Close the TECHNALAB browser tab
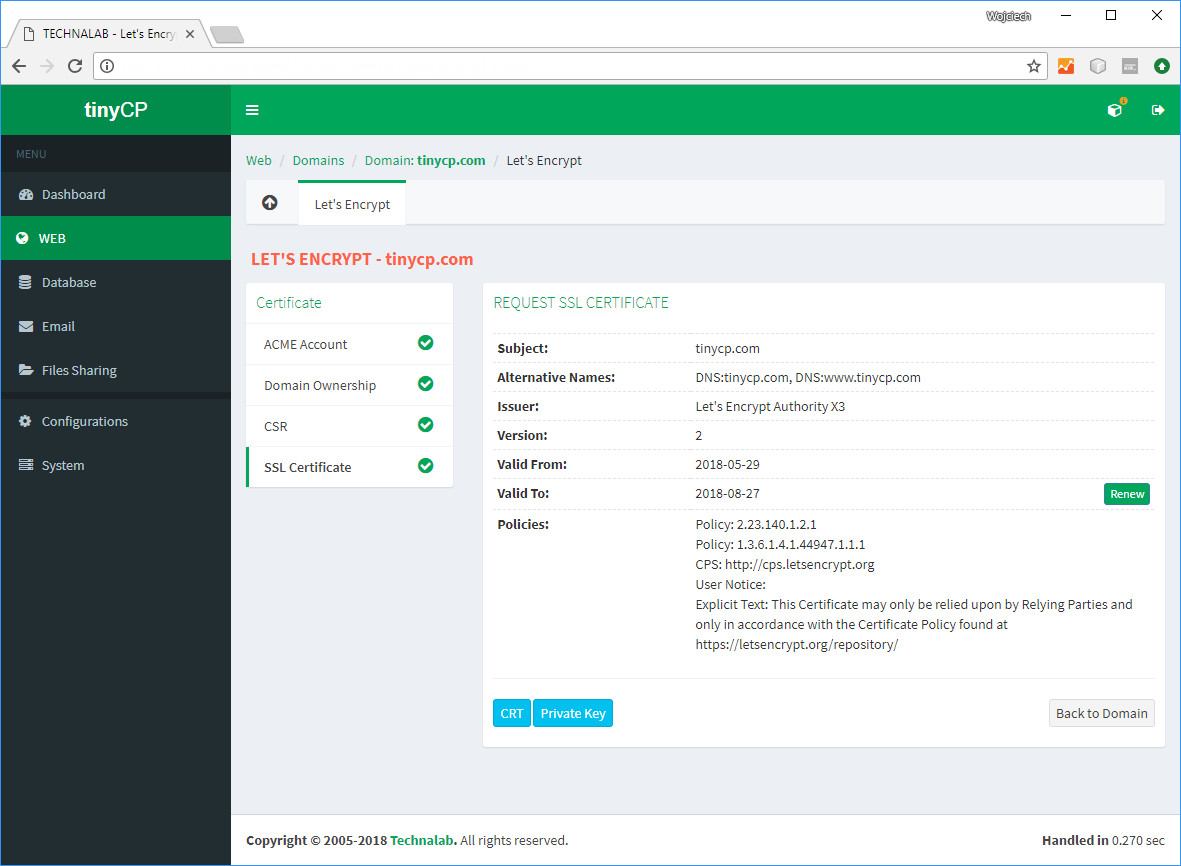 [x=190, y=34]
